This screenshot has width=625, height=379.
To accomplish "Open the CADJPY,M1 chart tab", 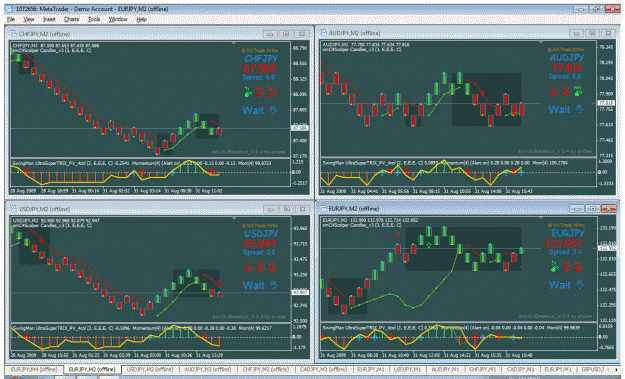I will tap(521, 369).
